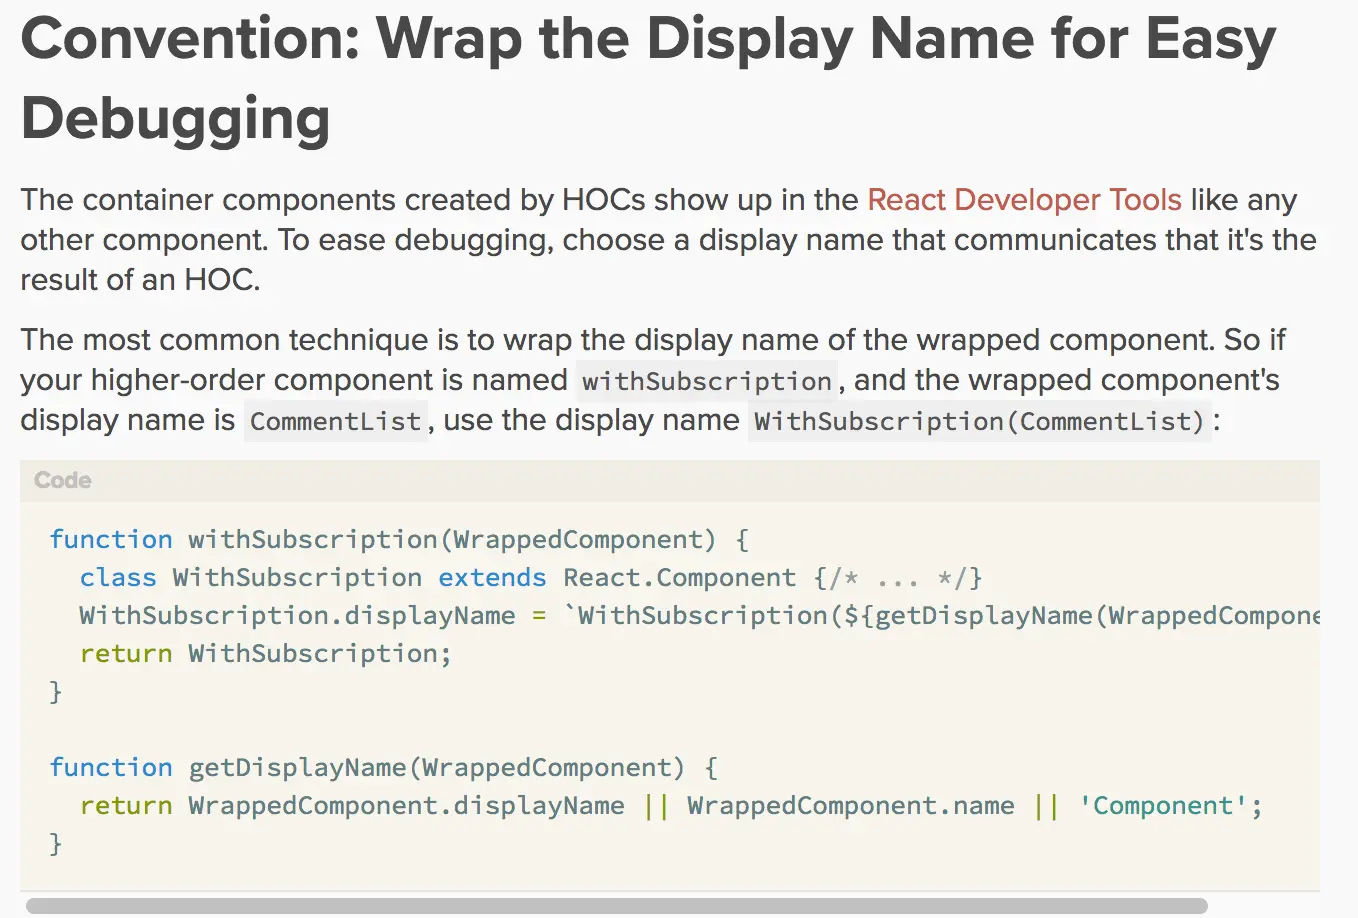
Task: Click the inline code 'WithSubscription(CommentList)'
Action: tap(980, 421)
